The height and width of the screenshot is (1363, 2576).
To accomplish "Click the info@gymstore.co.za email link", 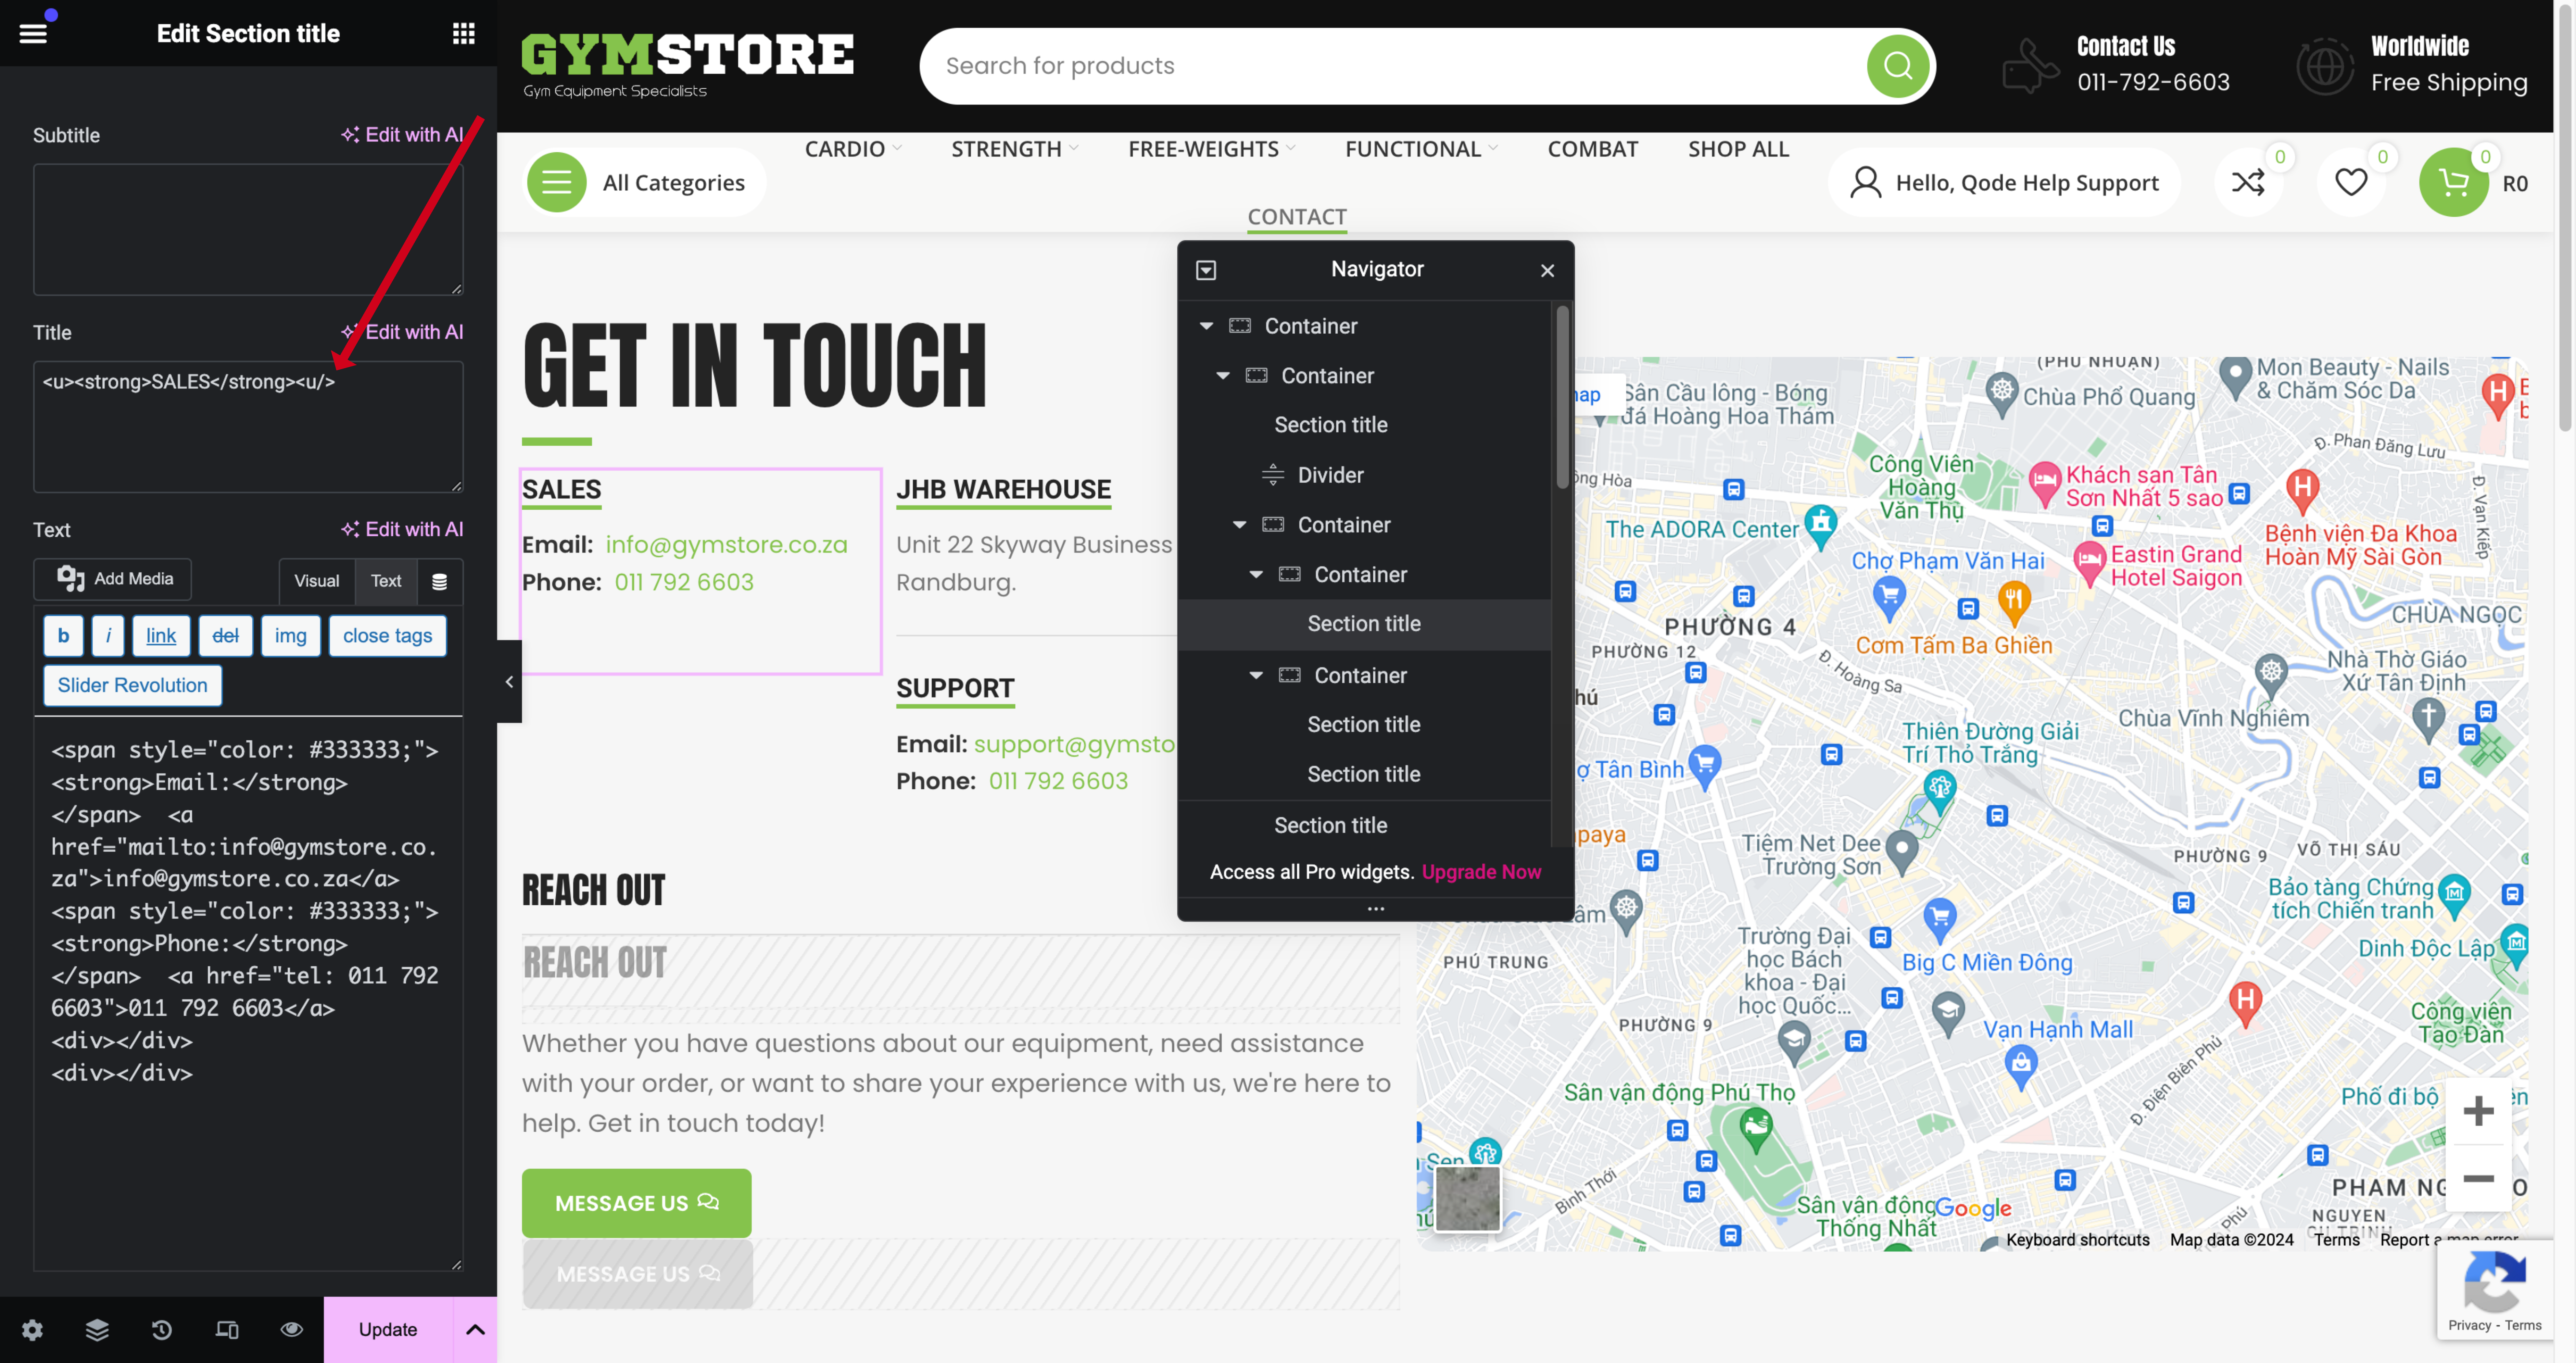I will pyautogui.click(x=726, y=545).
